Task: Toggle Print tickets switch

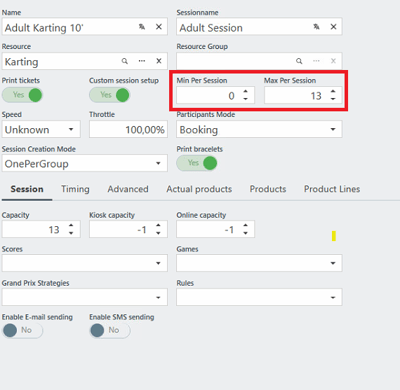Action: coord(22,95)
